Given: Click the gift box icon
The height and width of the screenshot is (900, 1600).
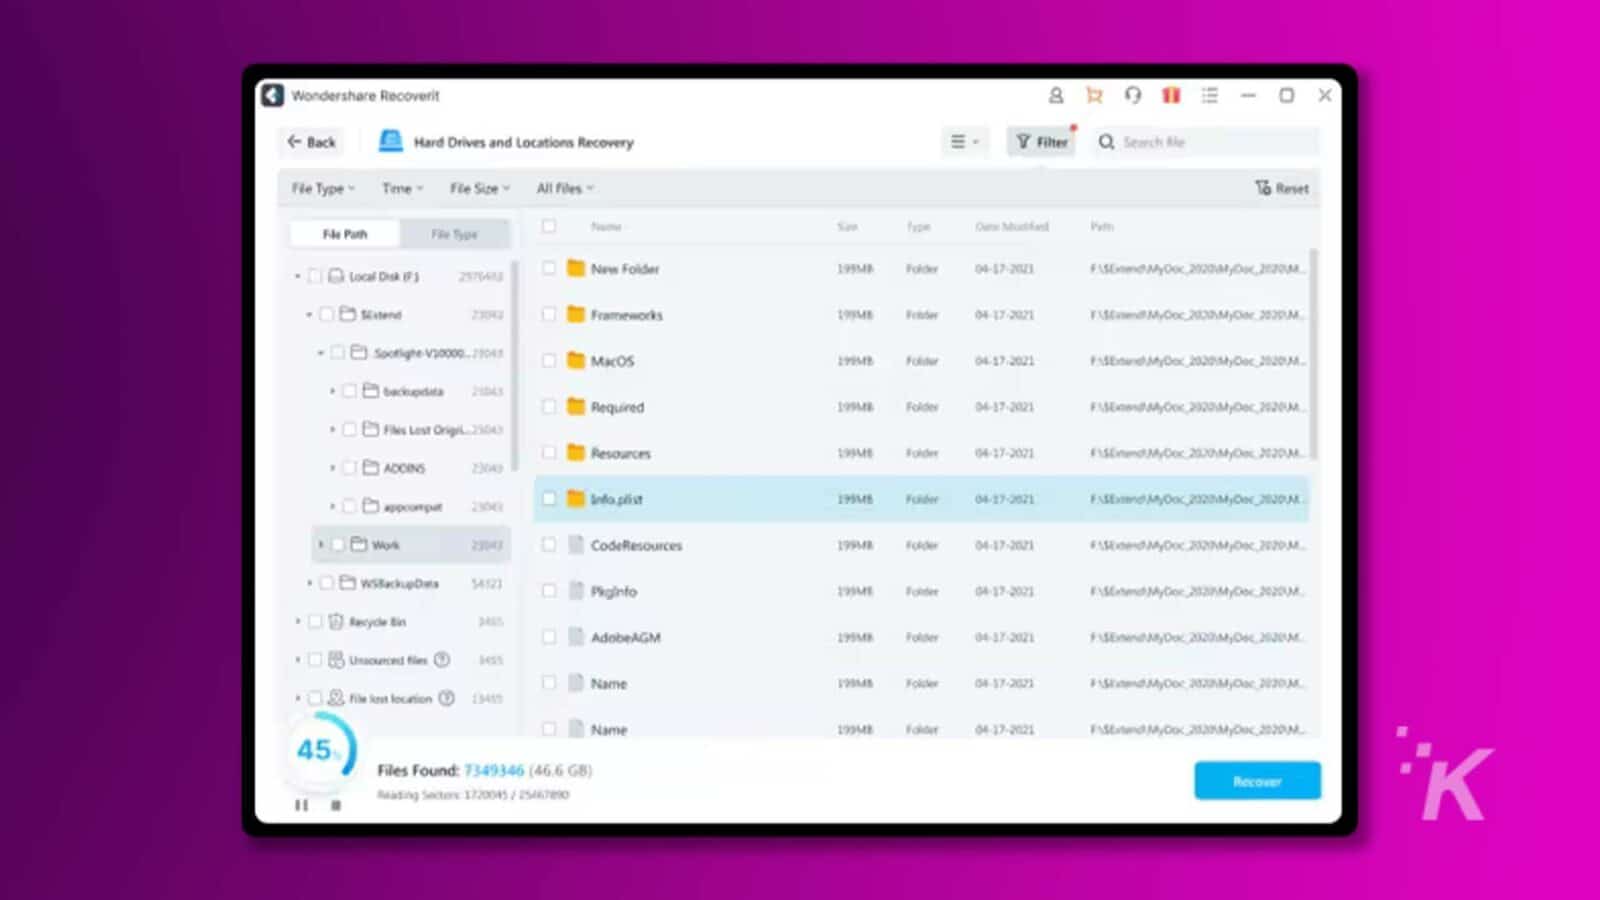Looking at the screenshot, I should click(1171, 95).
